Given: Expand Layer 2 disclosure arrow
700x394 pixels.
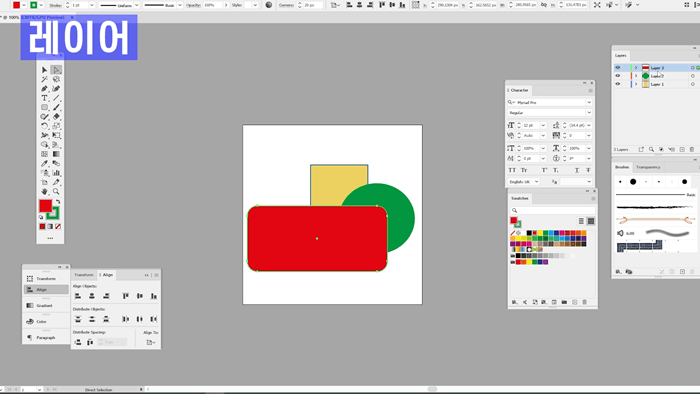Looking at the screenshot, I should (x=636, y=76).
